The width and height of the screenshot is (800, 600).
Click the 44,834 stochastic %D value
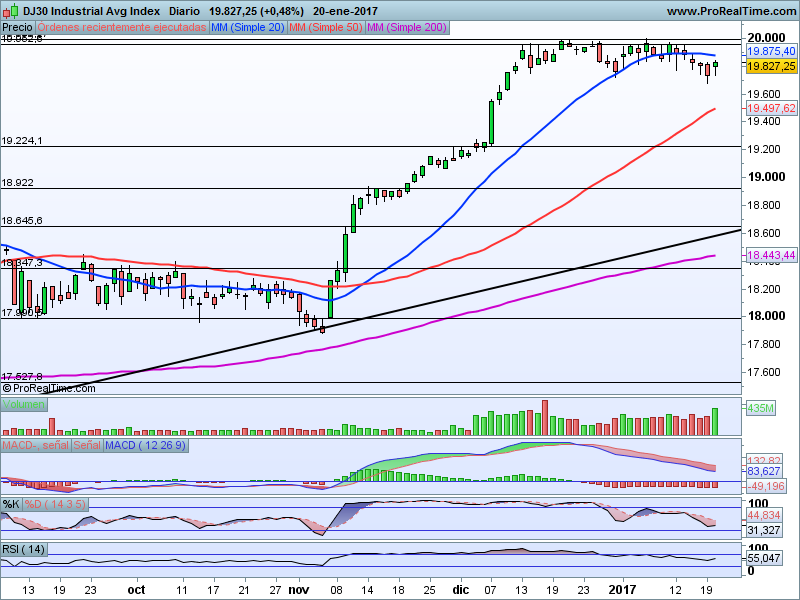(764, 515)
